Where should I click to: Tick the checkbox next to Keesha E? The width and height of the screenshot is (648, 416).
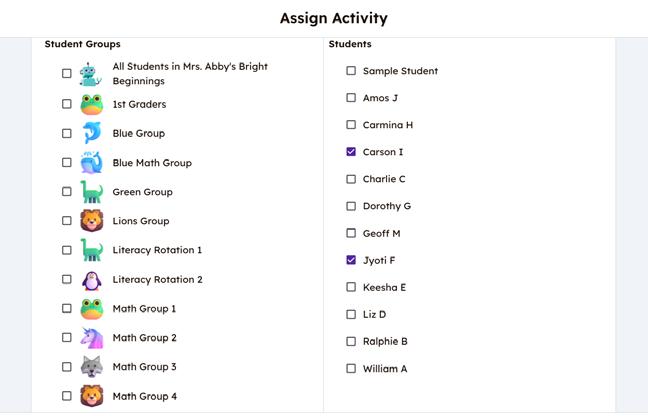pyautogui.click(x=351, y=287)
